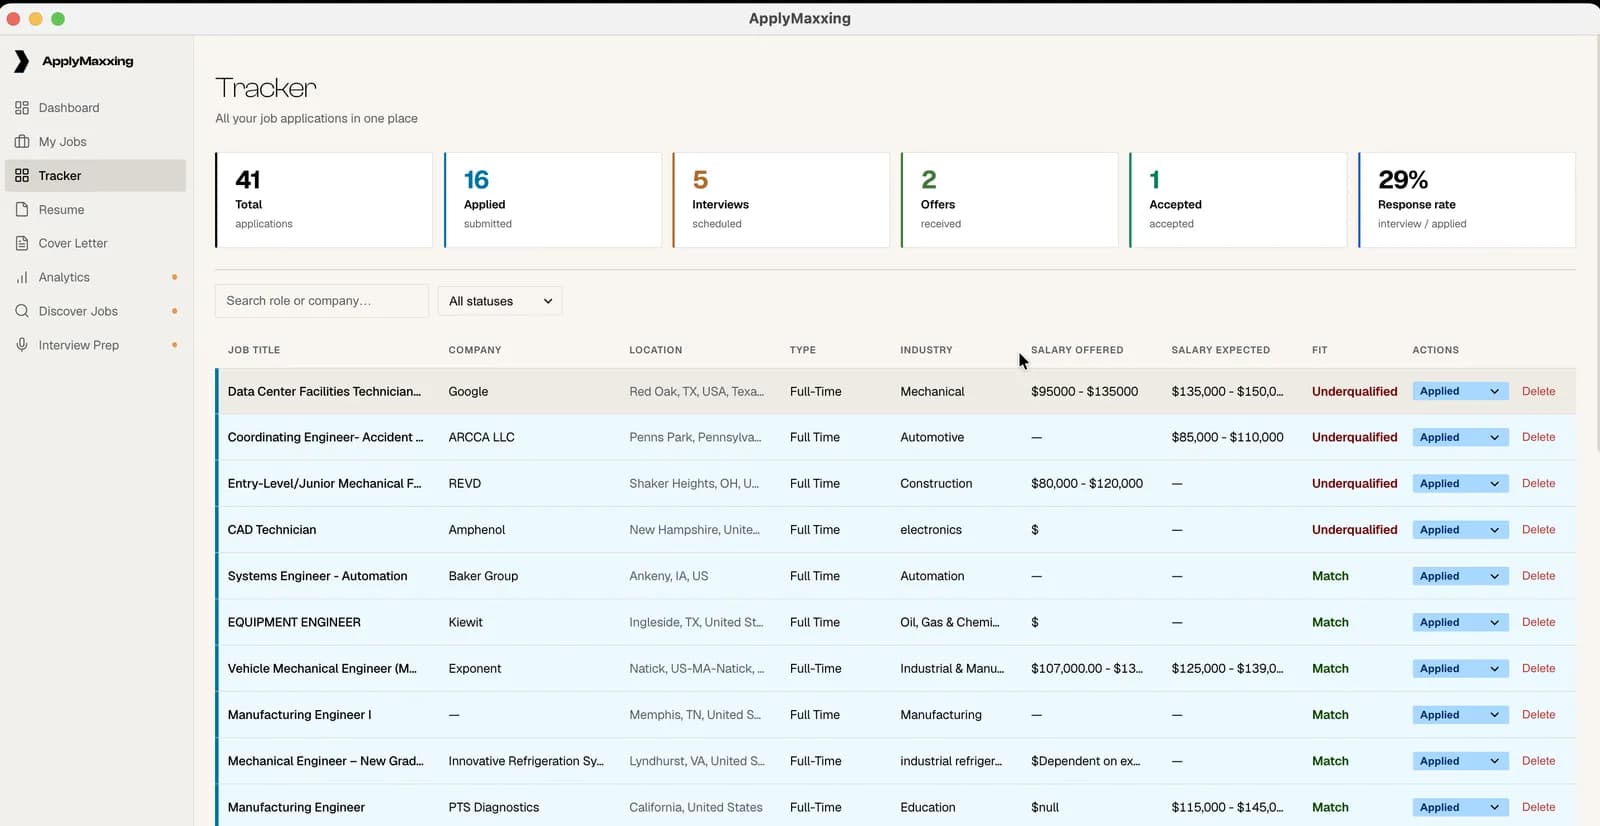This screenshot has height=826, width=1600.
Task: Click the Cover Letter page icon
Action: [22, 243]
